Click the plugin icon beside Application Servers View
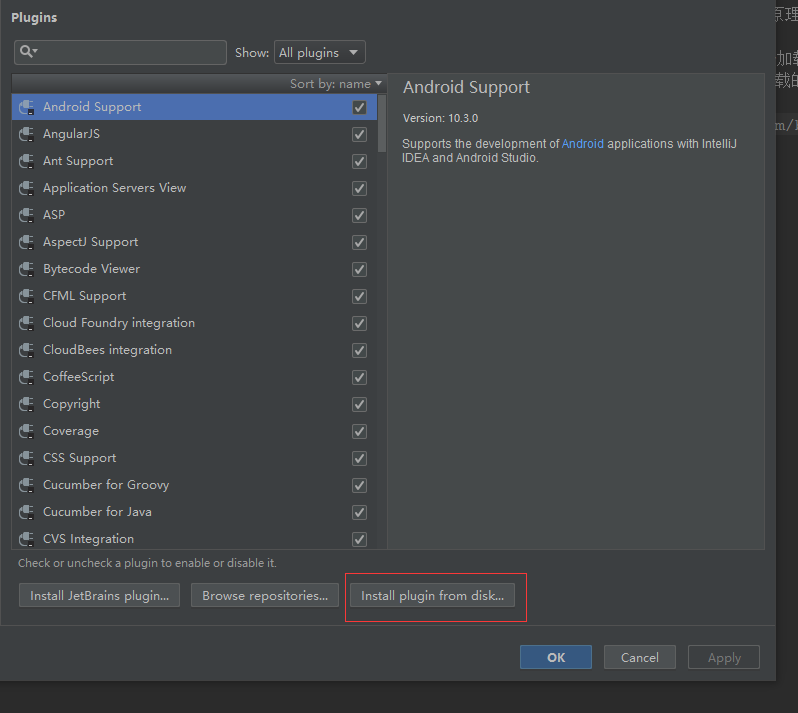This screenshot has height=713, width=798. [26, 188]
